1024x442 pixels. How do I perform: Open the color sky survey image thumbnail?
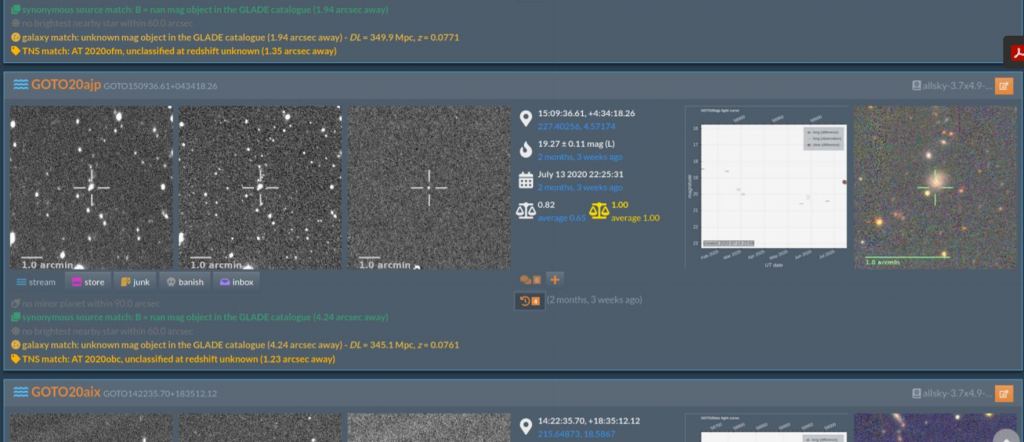coord(934,186)
